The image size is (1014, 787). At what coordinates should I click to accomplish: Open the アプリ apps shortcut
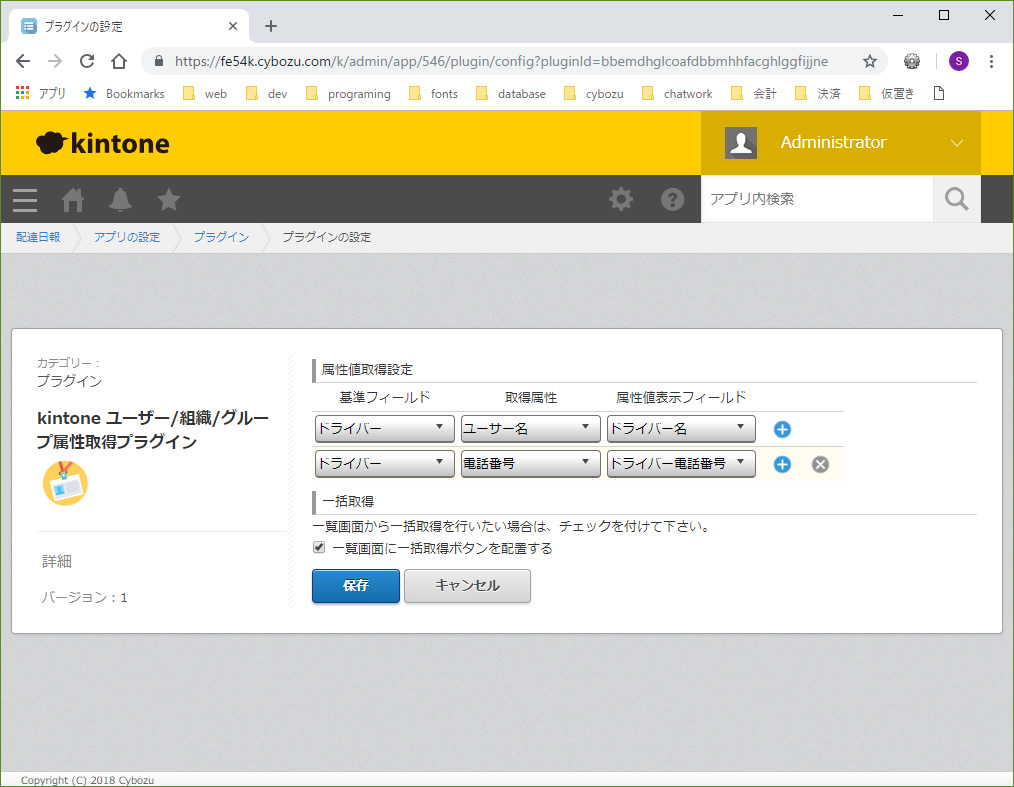point(41,94)
